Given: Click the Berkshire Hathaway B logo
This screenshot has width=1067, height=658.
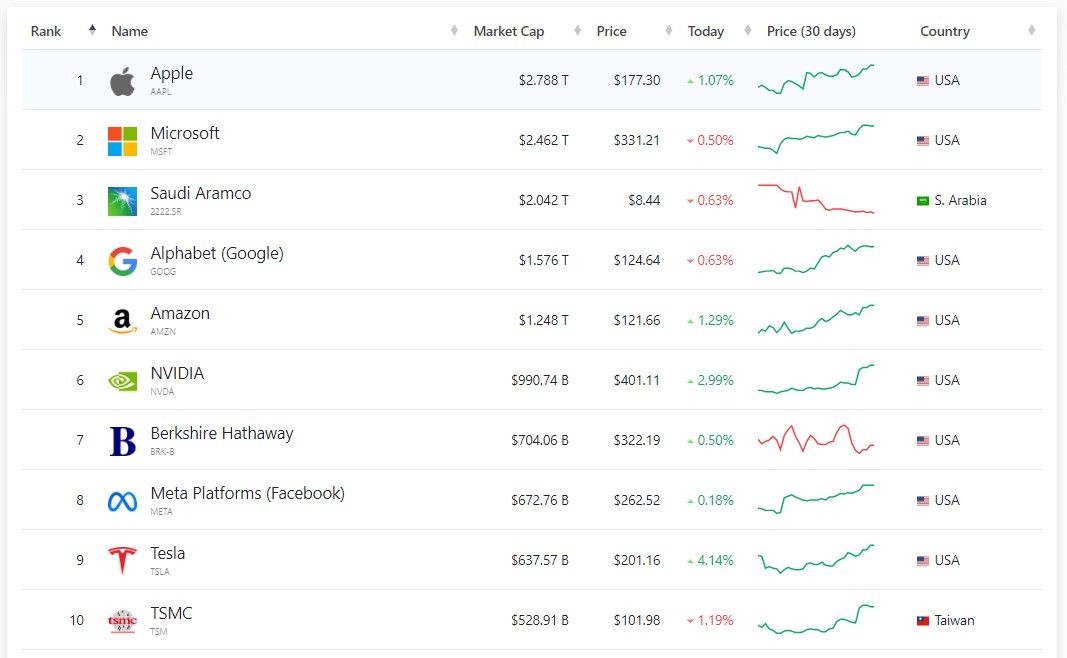Looking at the screenshot, I should pyautogui.click(x=122, y=441).
